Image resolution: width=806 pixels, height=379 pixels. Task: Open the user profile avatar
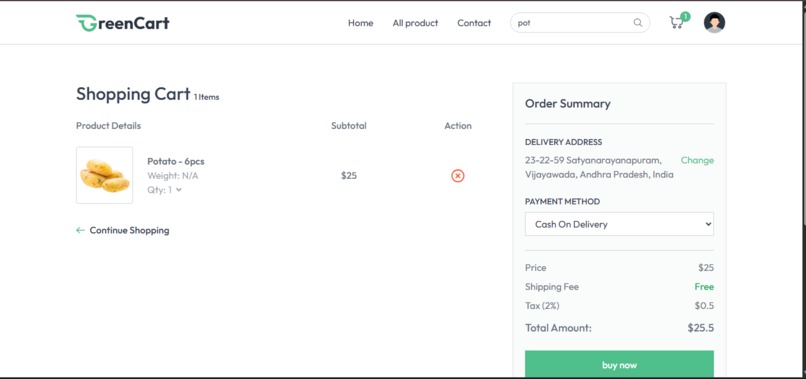tap(714, 23)
